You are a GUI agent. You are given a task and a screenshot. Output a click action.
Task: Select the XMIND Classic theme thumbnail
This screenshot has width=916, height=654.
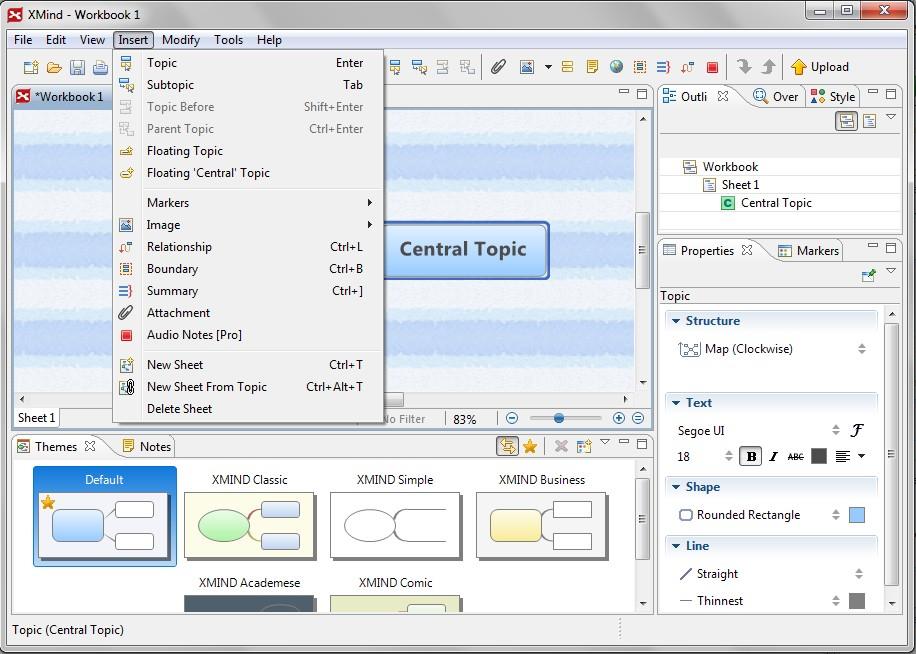pos(249,525)
